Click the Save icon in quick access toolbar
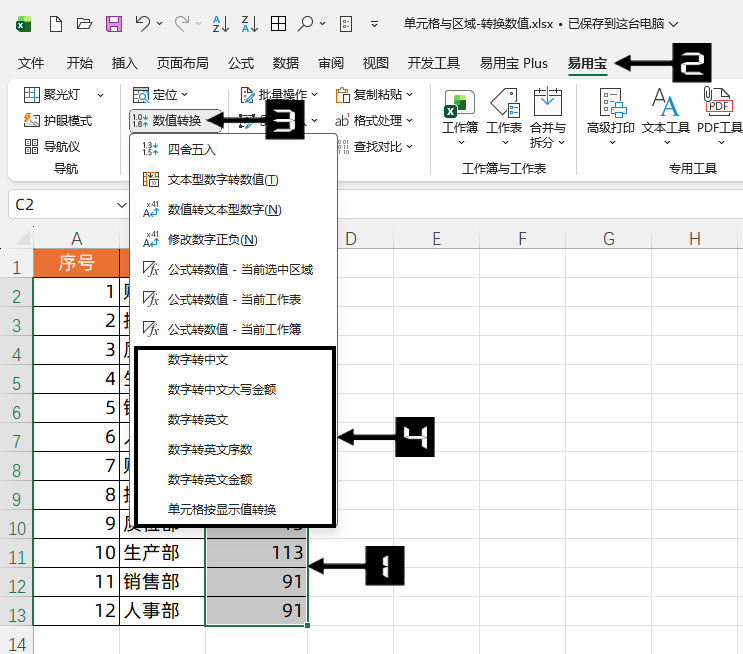The width and height of the screenshot is (743, 654). click(x=113, y=23)
